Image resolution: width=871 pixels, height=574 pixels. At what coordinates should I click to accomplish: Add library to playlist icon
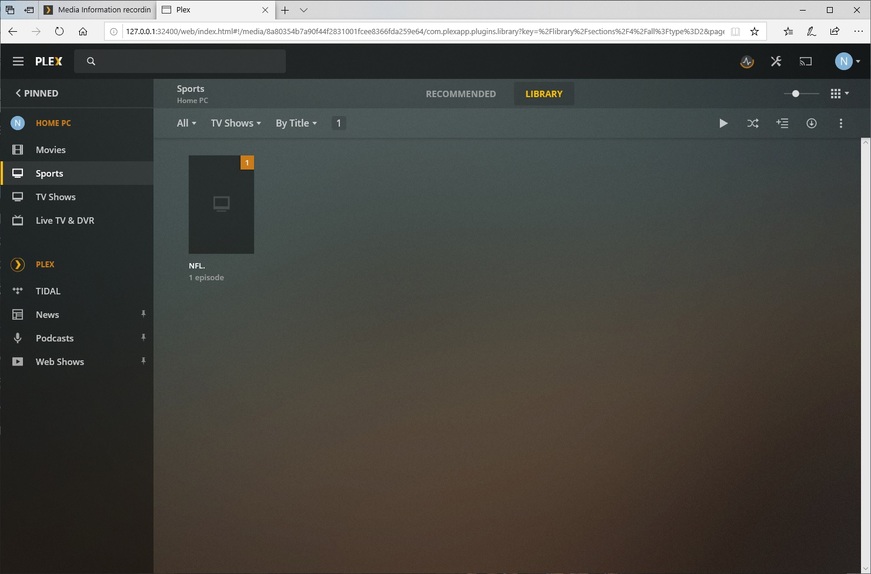tap(782, 123)
